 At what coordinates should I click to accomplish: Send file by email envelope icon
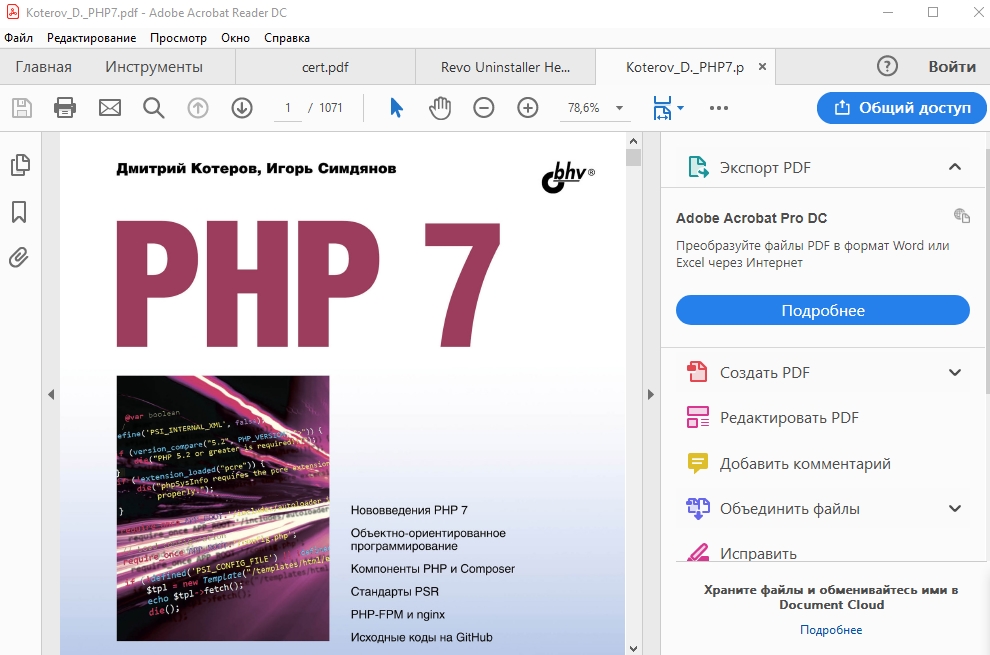coord(110,108)
